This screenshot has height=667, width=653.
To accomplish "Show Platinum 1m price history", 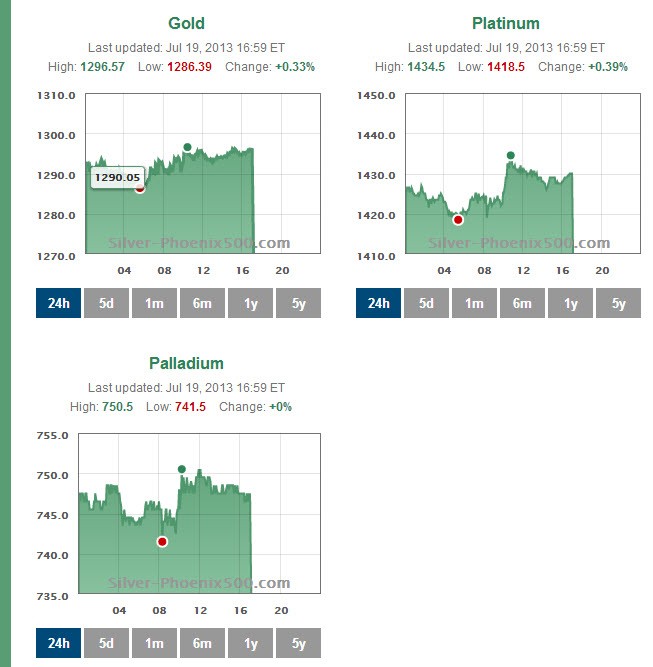I will (474, 303).
